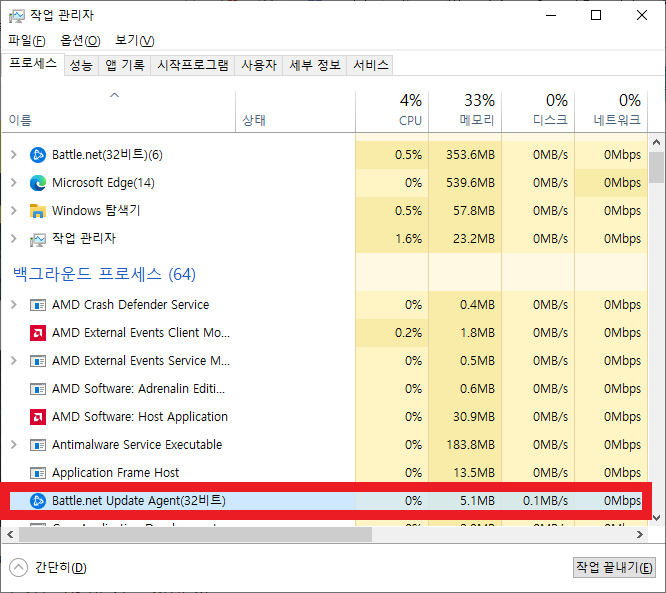Expand the Antimalware Service Executable row
Screen dimensions: 666x593
coord(14,445)
